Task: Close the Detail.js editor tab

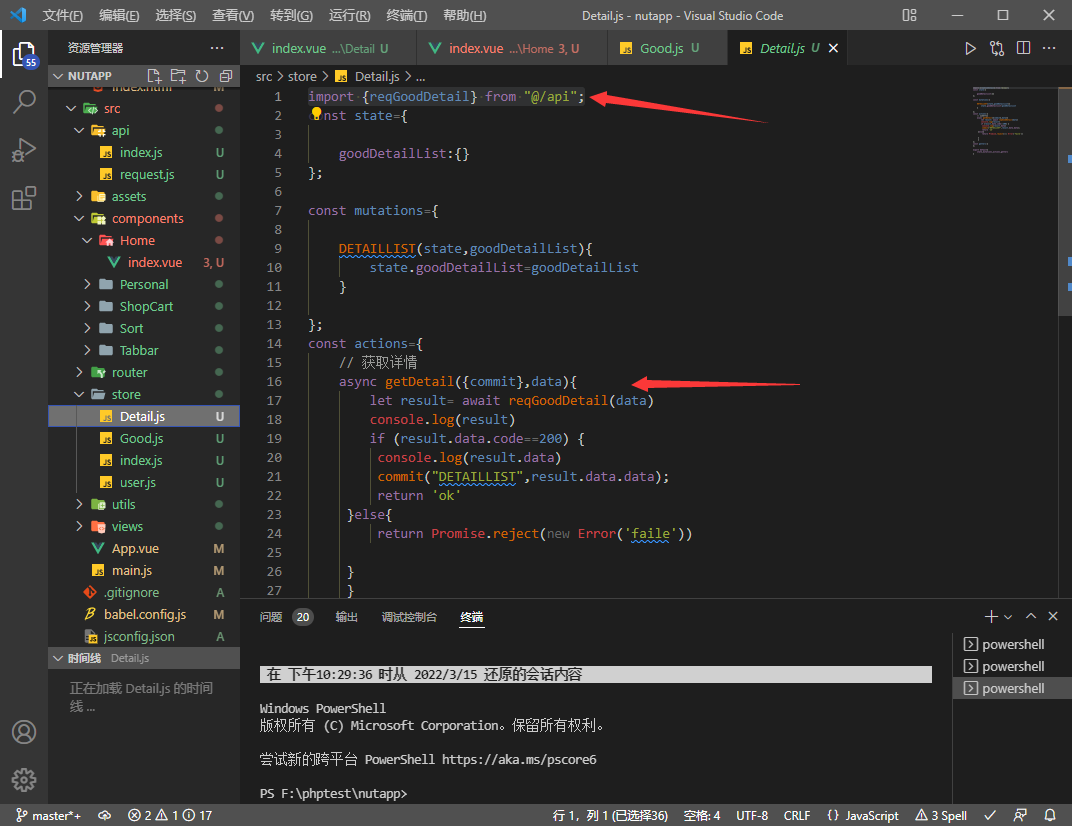Action: pyautogui.click(x=833, y=48)
